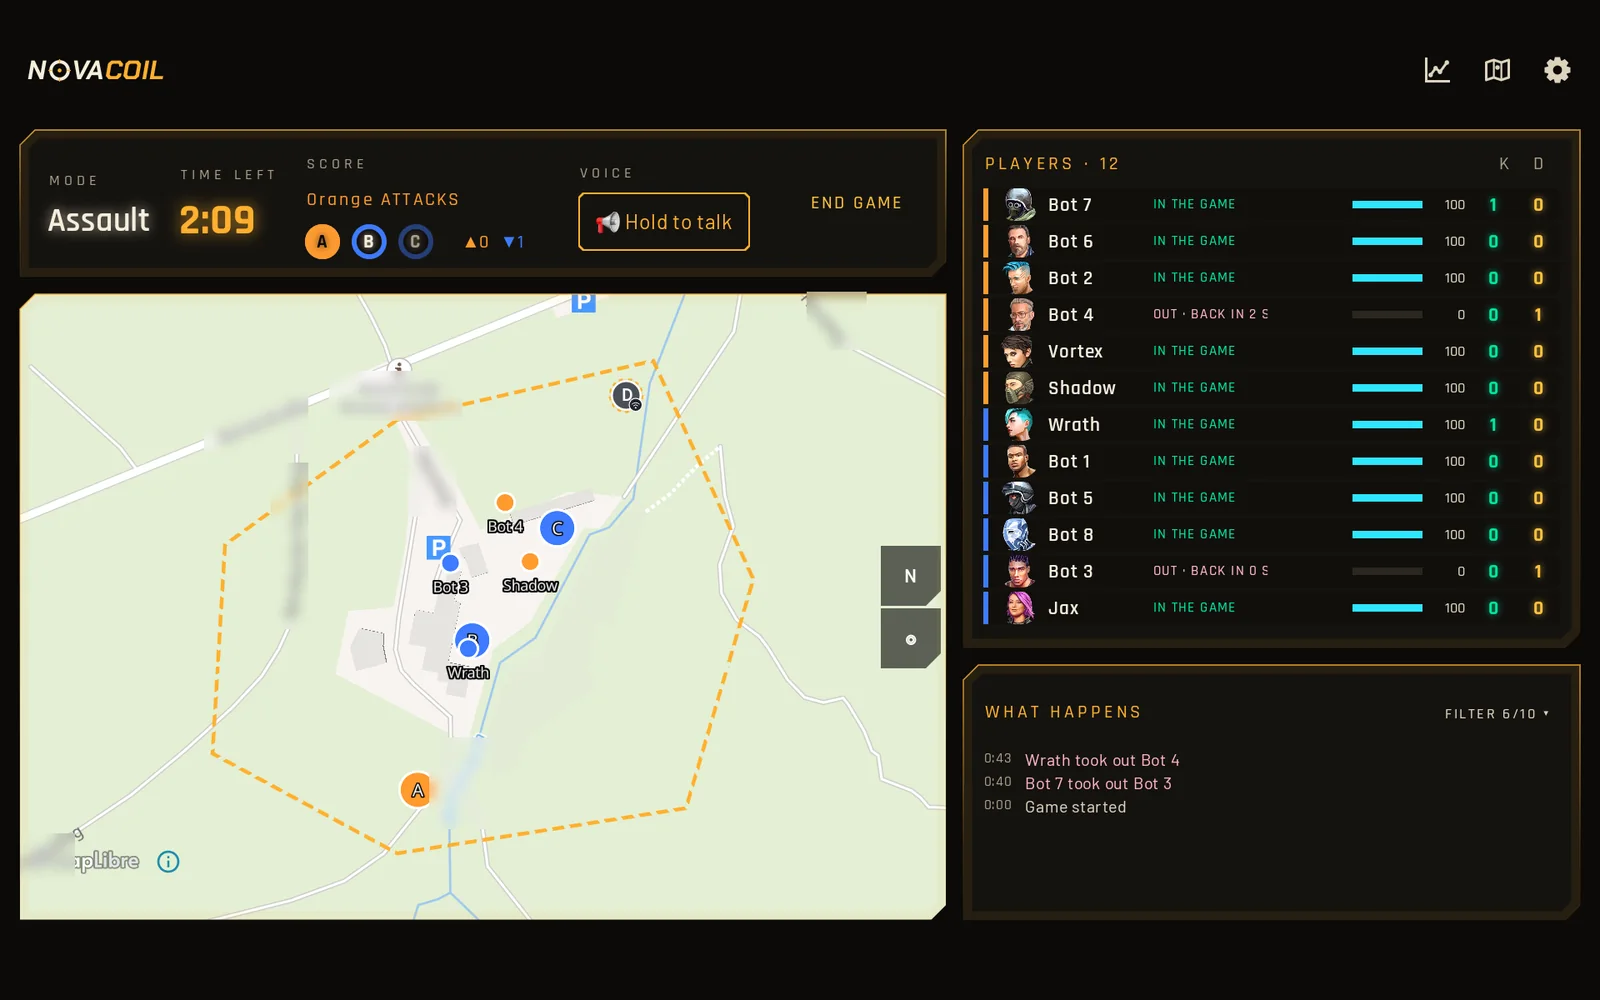Open the settings gear

[x=1557, y=70]
